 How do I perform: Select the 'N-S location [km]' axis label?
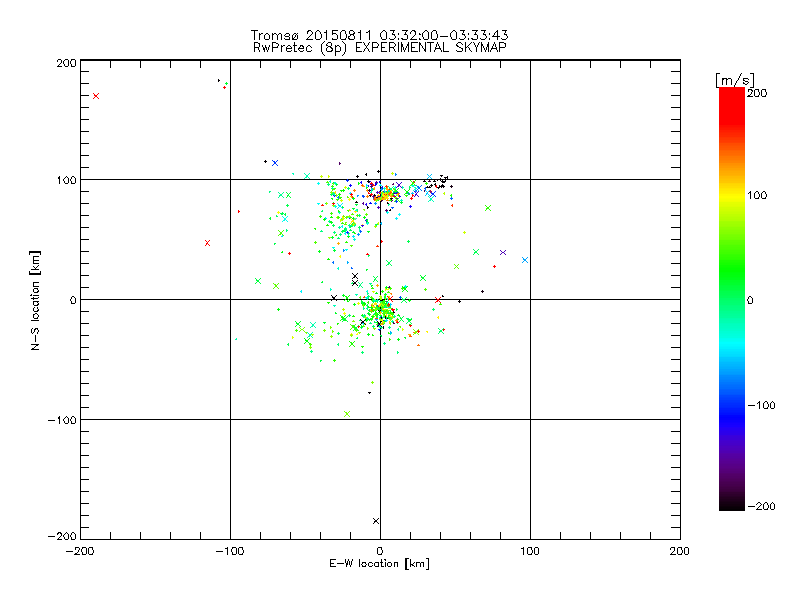pyautogui.click(x=35, y=300)
